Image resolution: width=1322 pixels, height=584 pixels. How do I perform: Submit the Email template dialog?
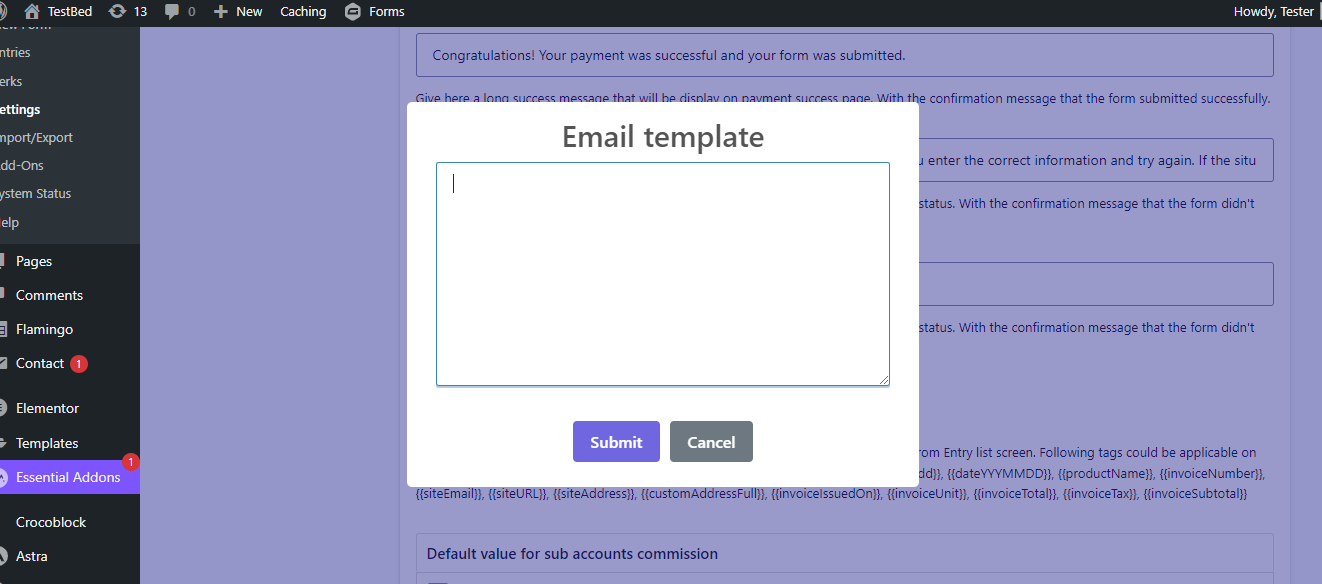616,442
